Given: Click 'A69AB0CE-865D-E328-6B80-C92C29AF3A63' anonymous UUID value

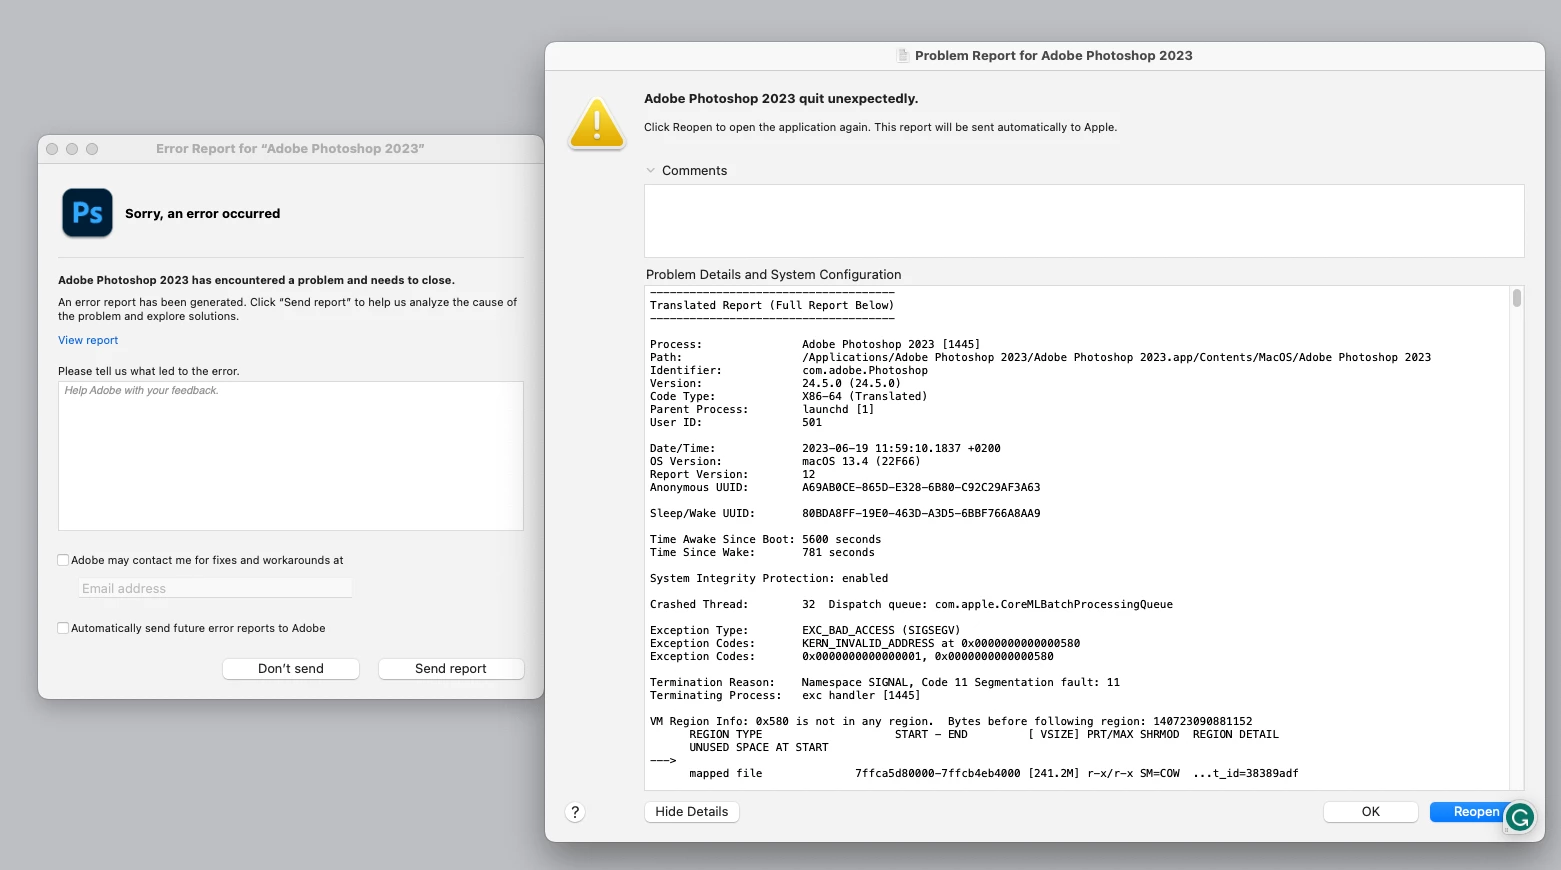Looking at the screenshot, I should click(921, 488).
